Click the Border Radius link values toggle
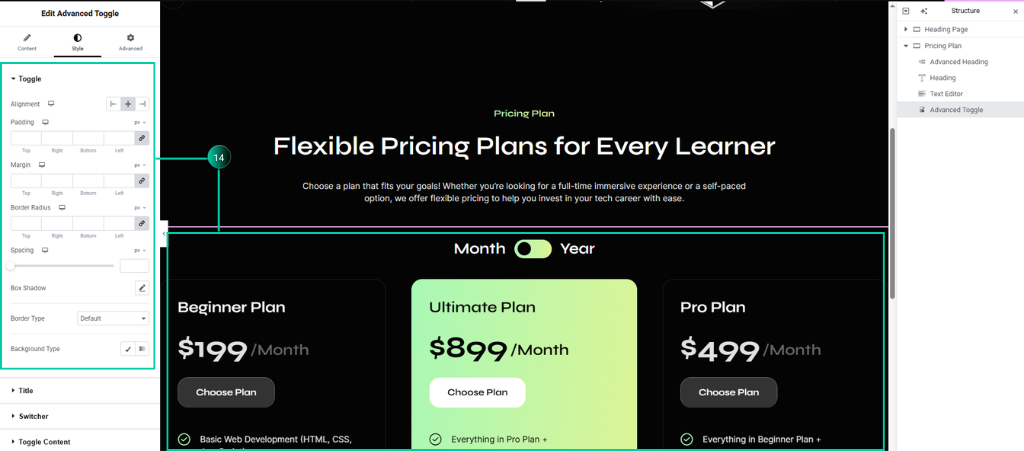Viewport: 1024px width, 451px height. [142, 223]
